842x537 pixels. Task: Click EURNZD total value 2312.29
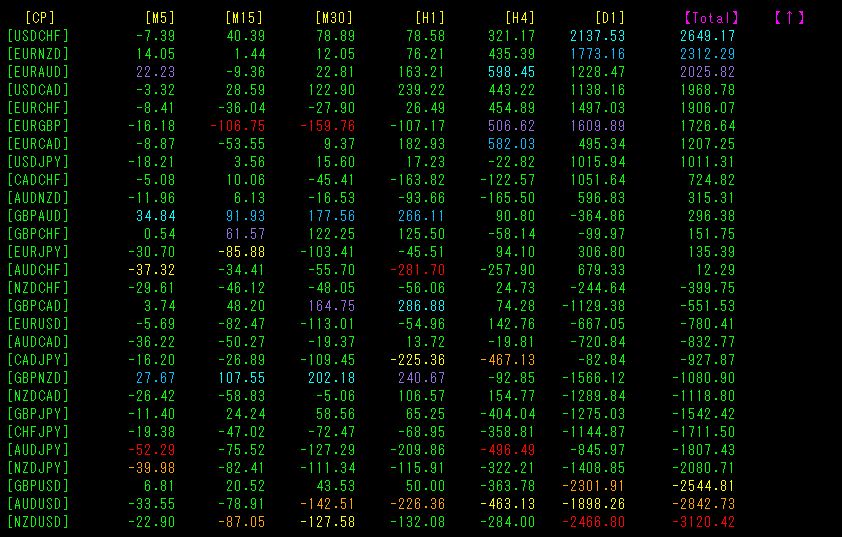(x=707, y=54)
